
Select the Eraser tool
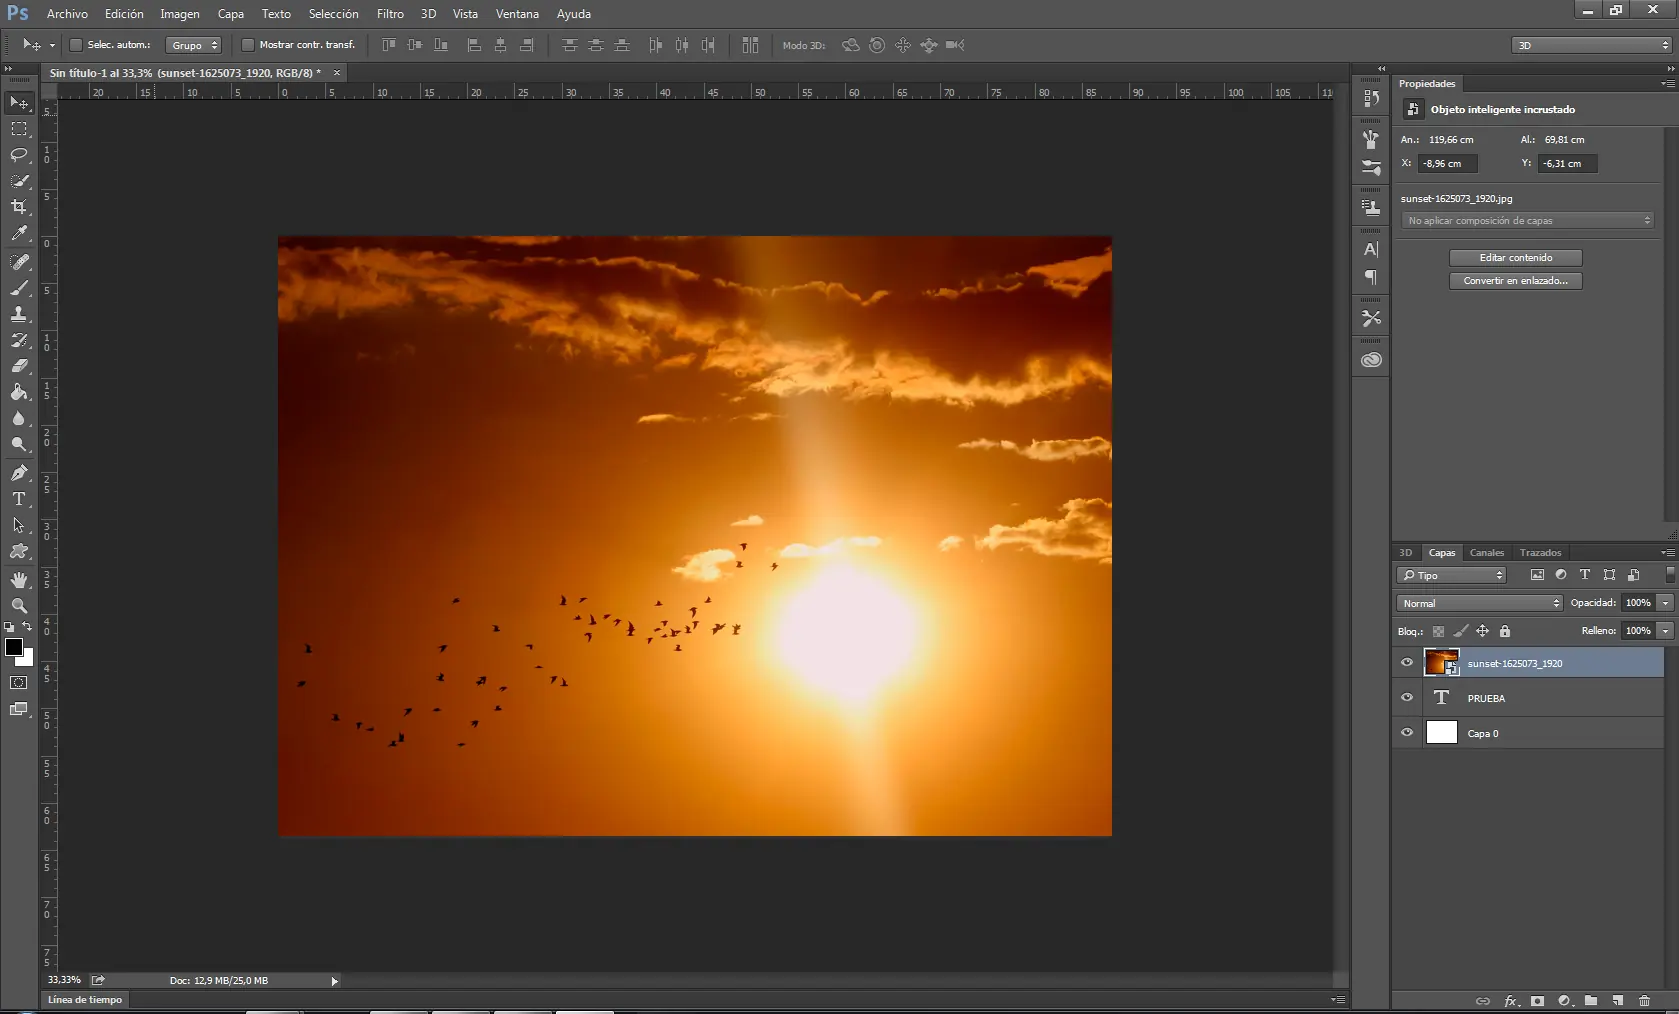(19, 366)
